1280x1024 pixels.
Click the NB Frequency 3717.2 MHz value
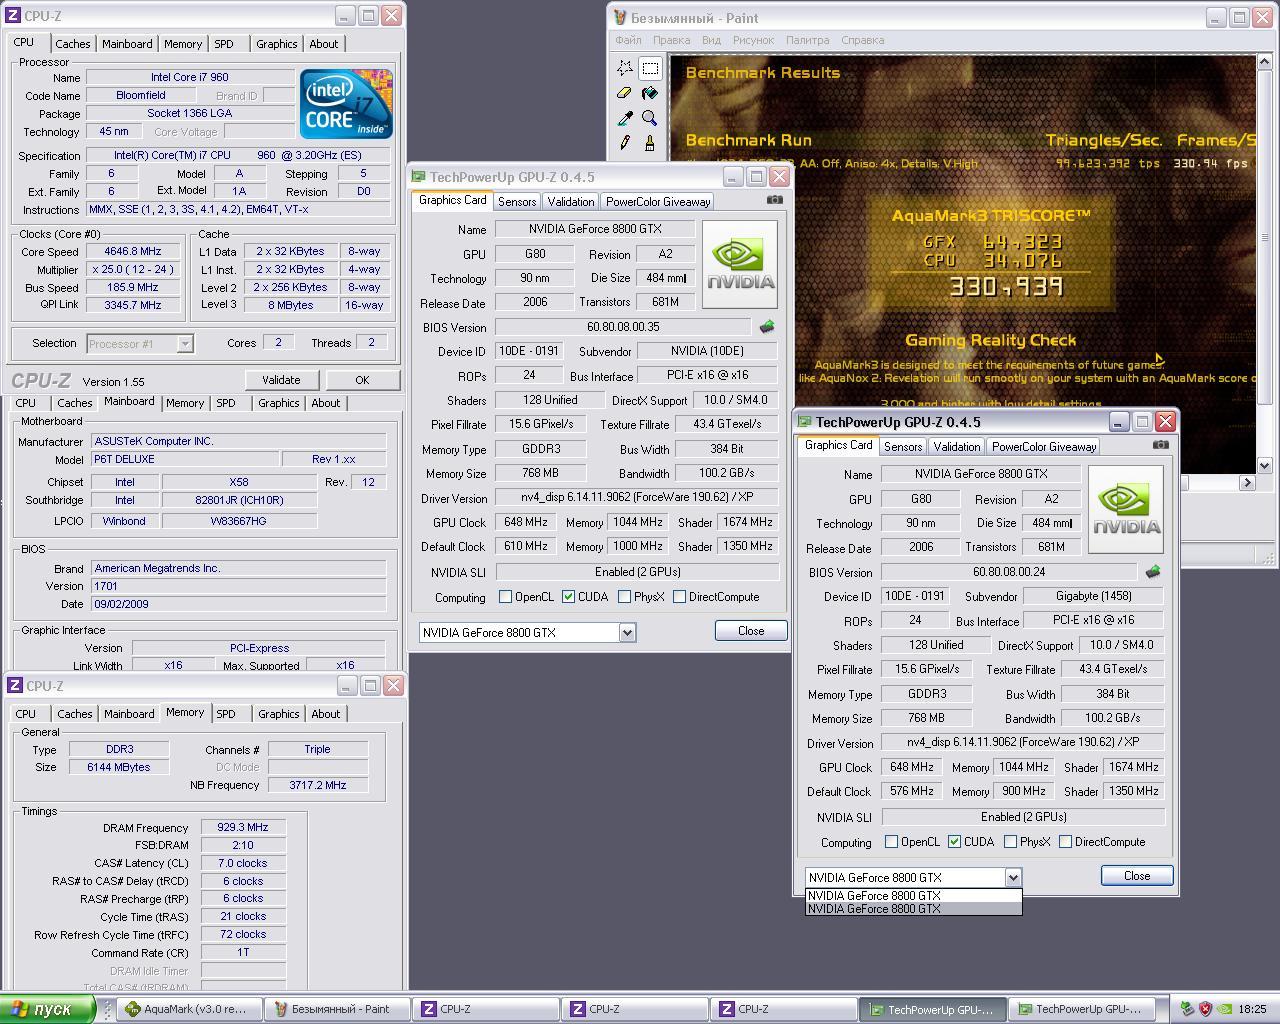318,785
